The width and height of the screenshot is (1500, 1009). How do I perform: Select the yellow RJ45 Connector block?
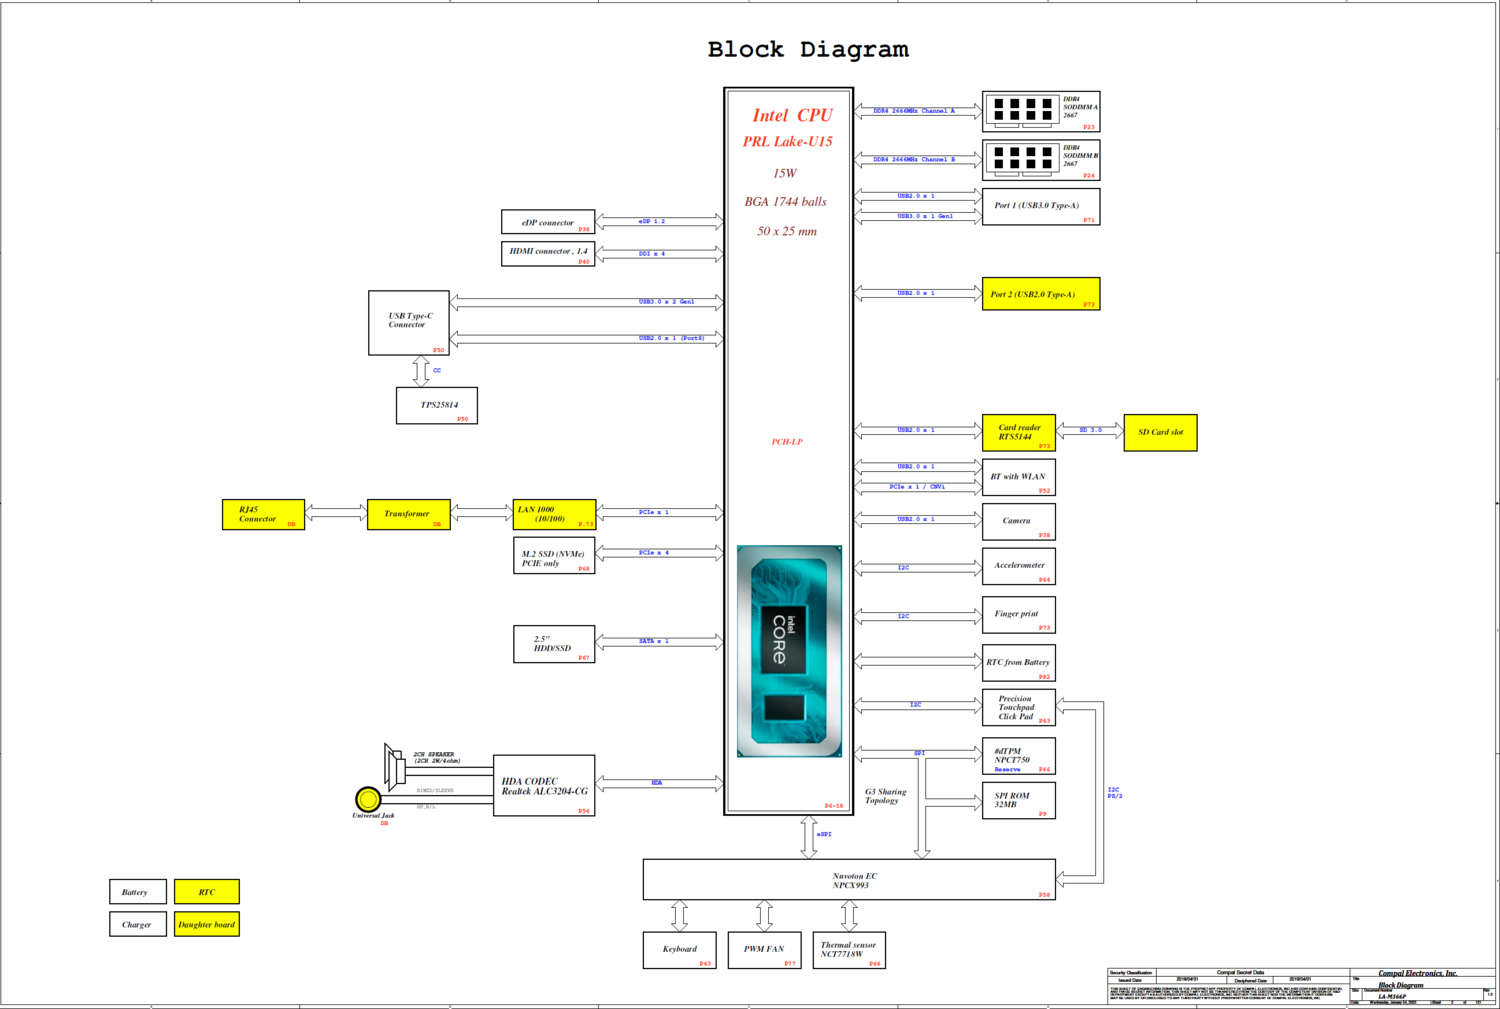[263, 515]
